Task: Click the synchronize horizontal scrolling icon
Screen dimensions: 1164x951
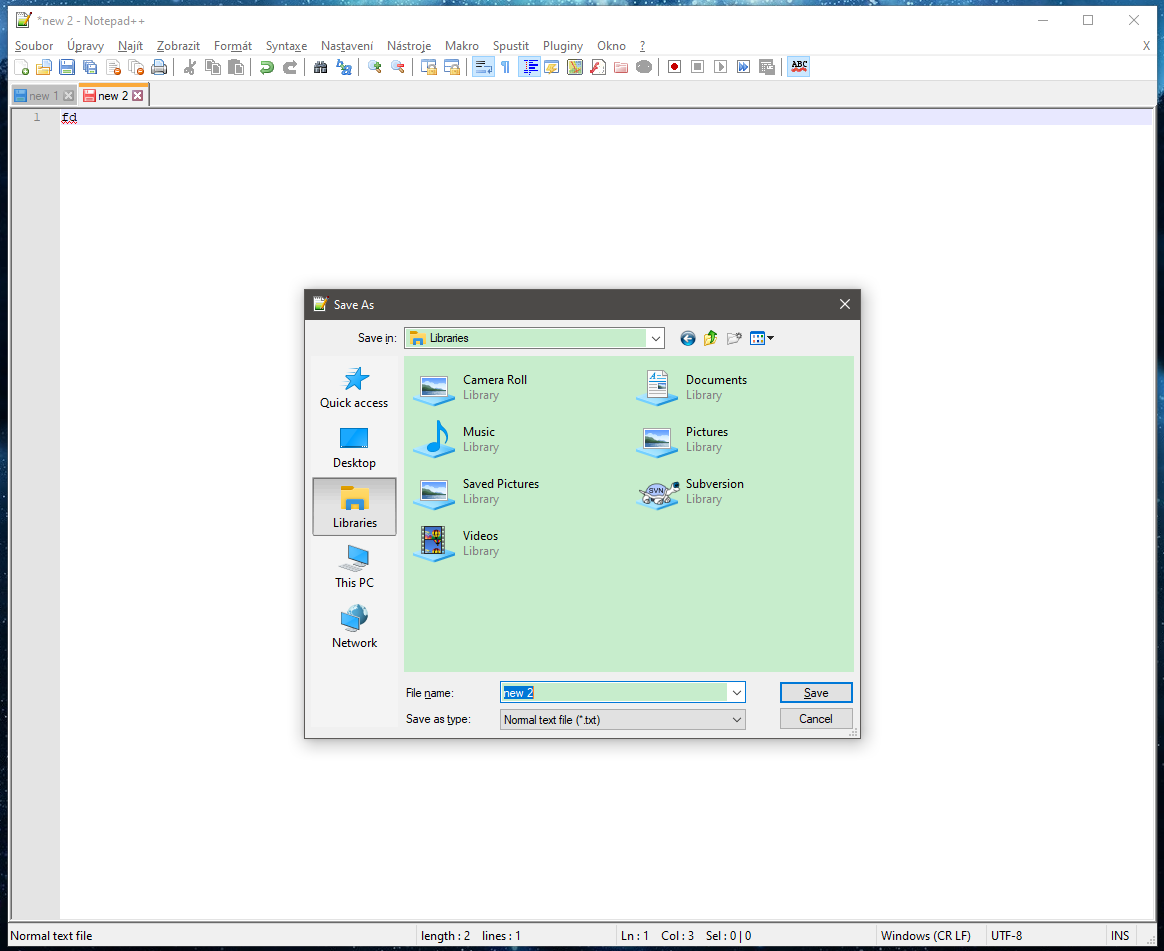Action: click(451, 67)
